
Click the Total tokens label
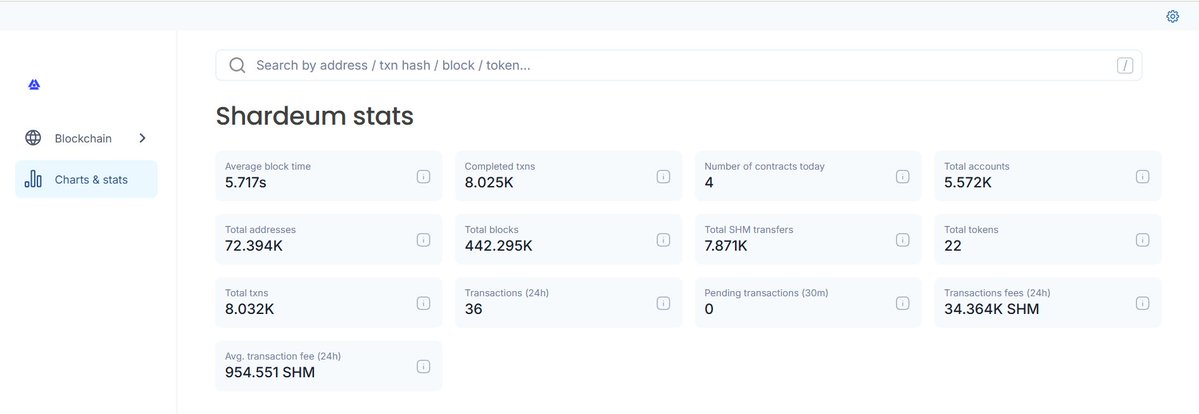pyautogui.click(x=971, y=230)
